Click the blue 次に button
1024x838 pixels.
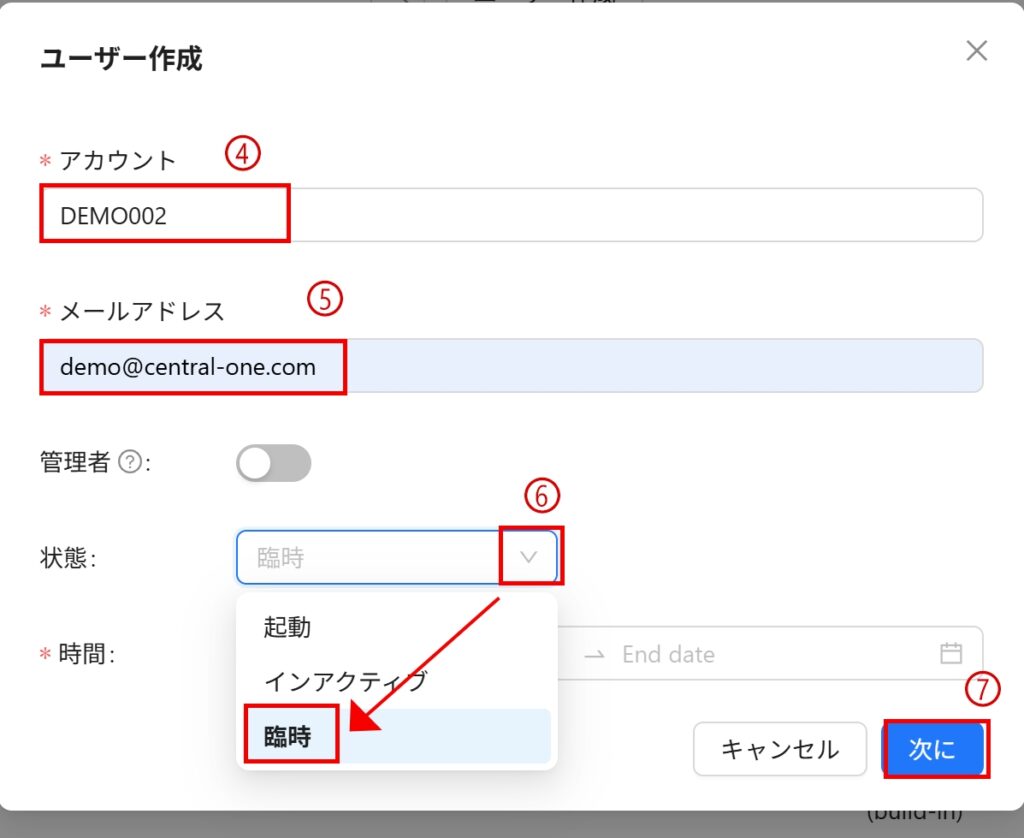(932, 749)
